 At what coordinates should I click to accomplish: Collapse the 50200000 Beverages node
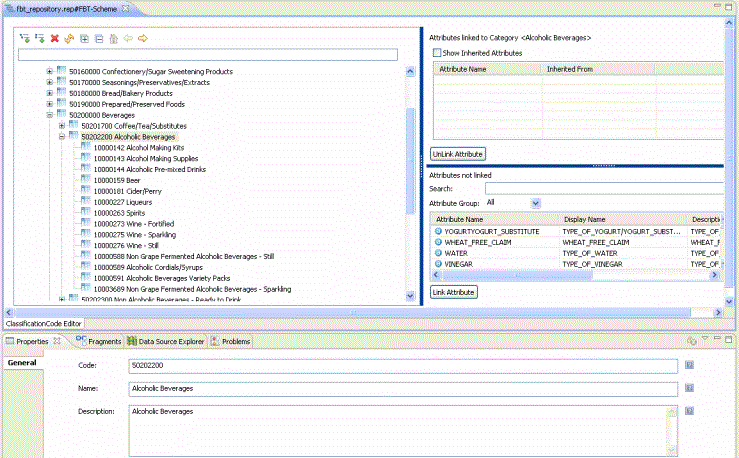coord(50,115)
